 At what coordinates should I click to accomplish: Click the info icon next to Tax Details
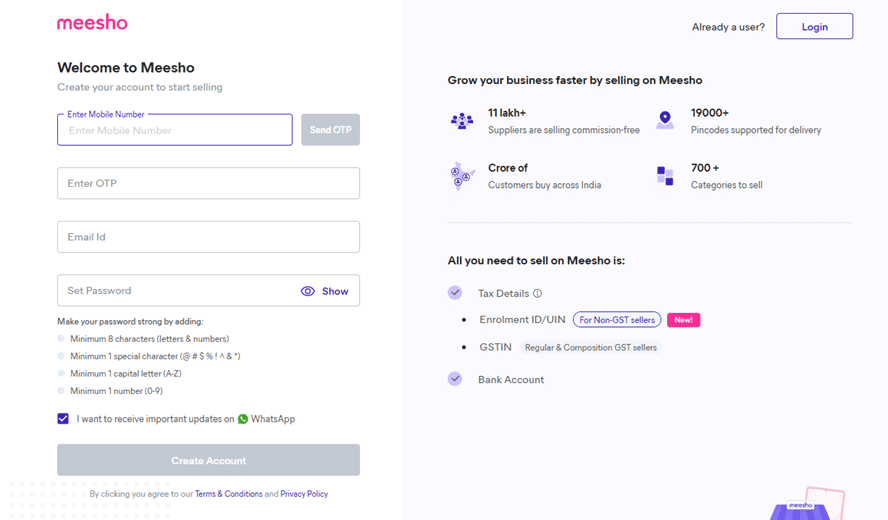(x=537, y=293)
